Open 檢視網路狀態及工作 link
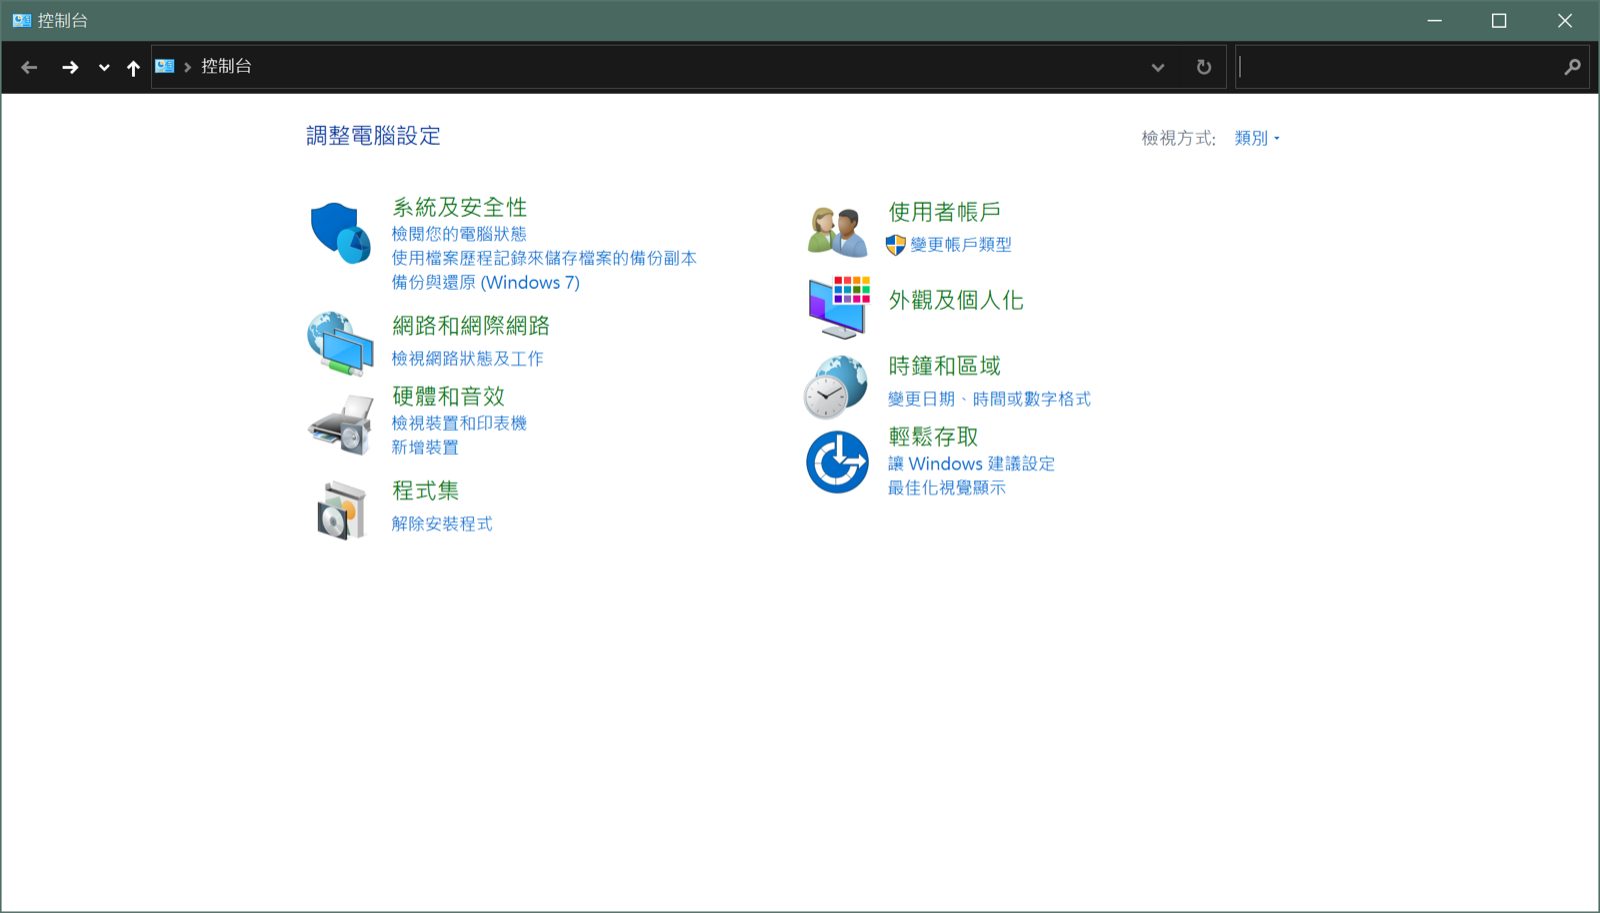Screen dimensions: 1600x913 (x=467, y=358)
